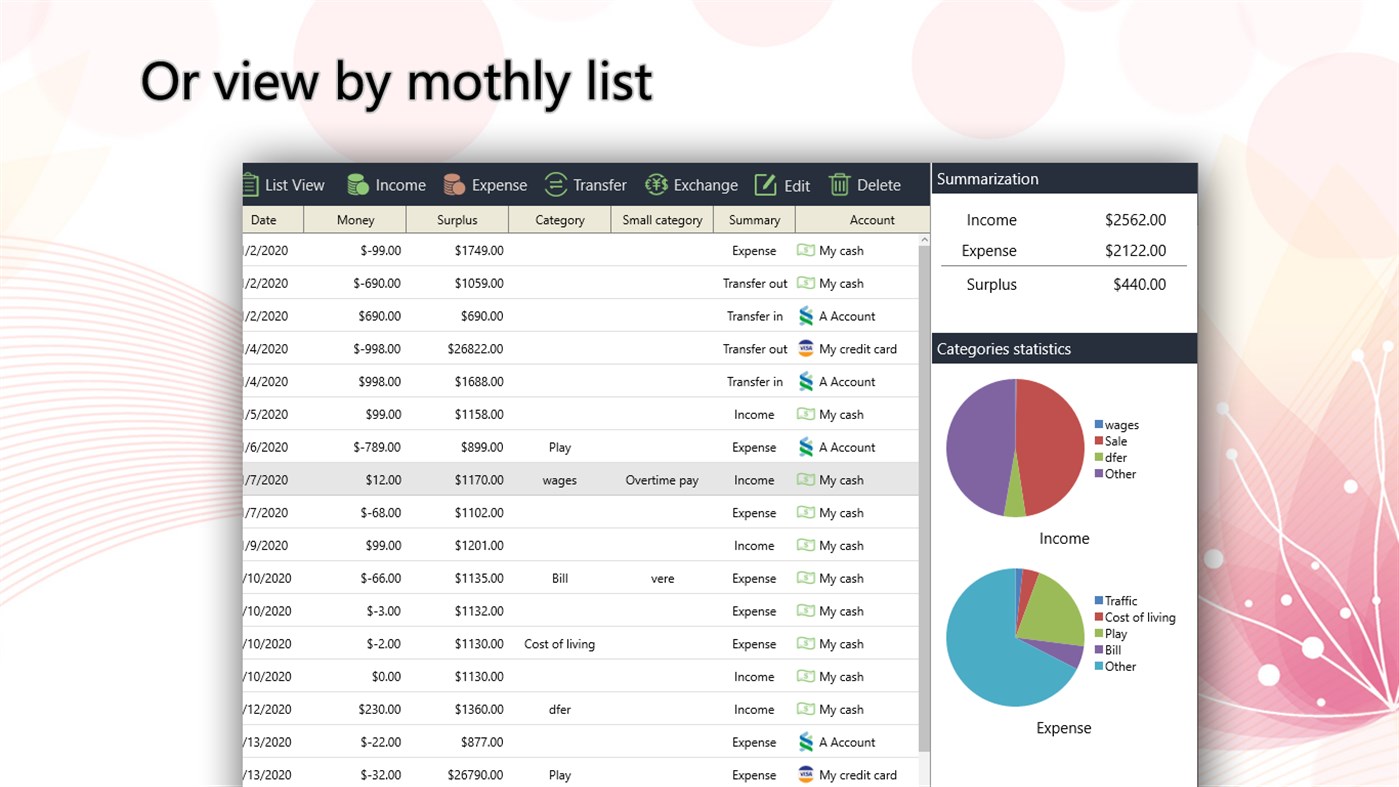This screenshot has width=1399, height=787.
Task: Select the List View icon in the toolbar
Action: point(248,184)
